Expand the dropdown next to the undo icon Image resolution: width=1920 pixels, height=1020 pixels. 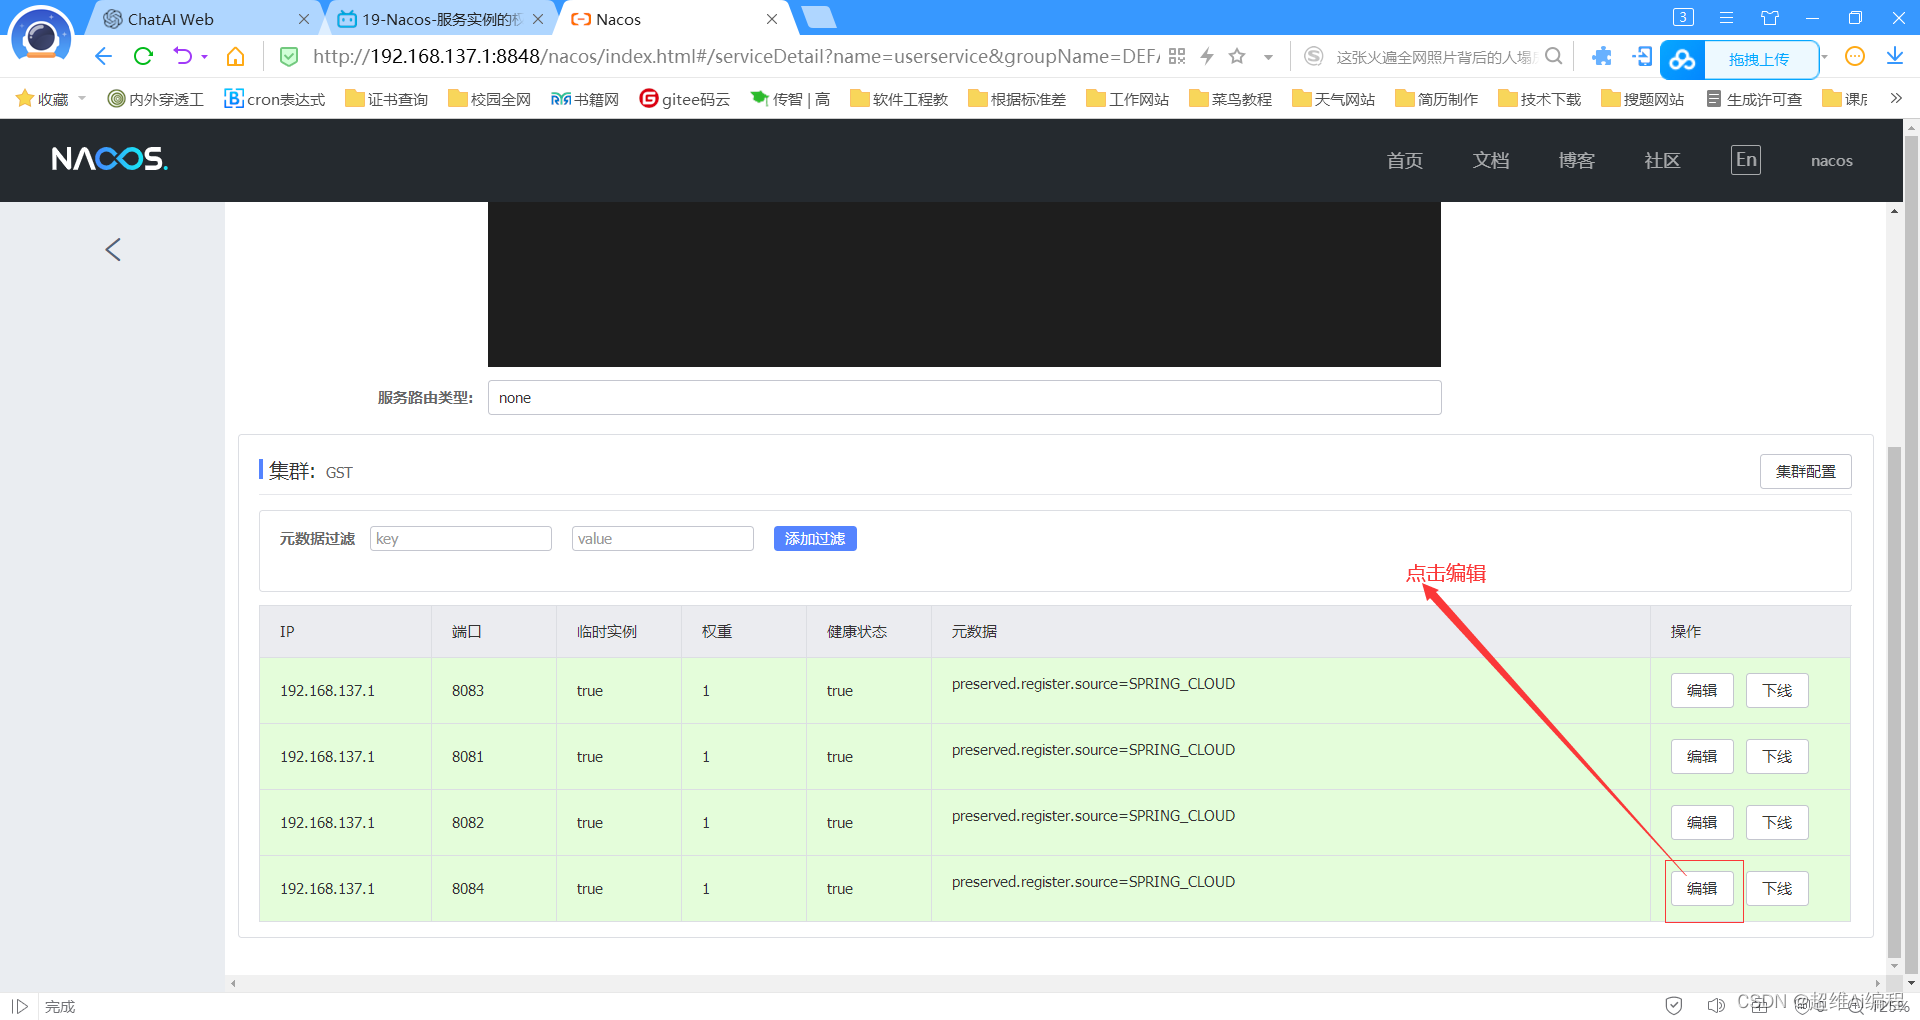(x=205, y=57)
